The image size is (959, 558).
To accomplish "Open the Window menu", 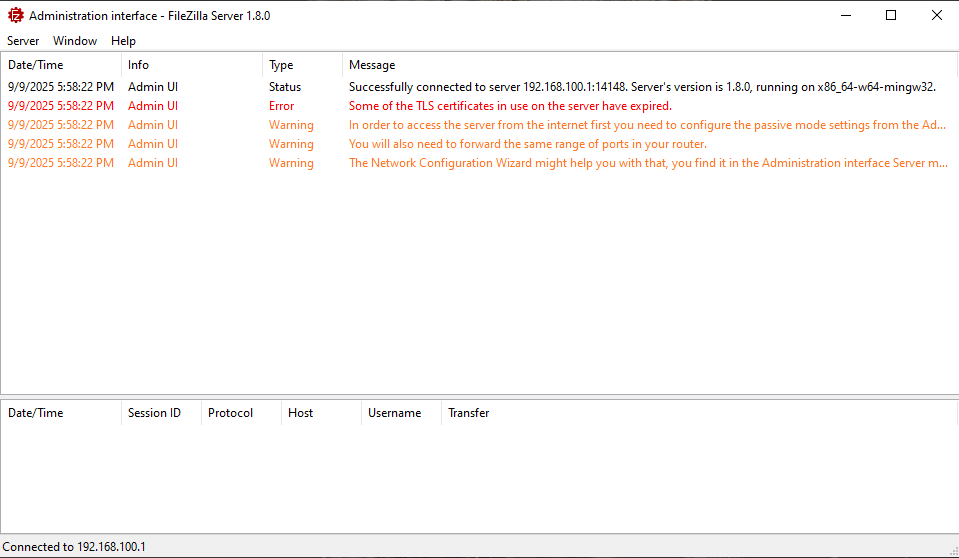I will point(75,41).
